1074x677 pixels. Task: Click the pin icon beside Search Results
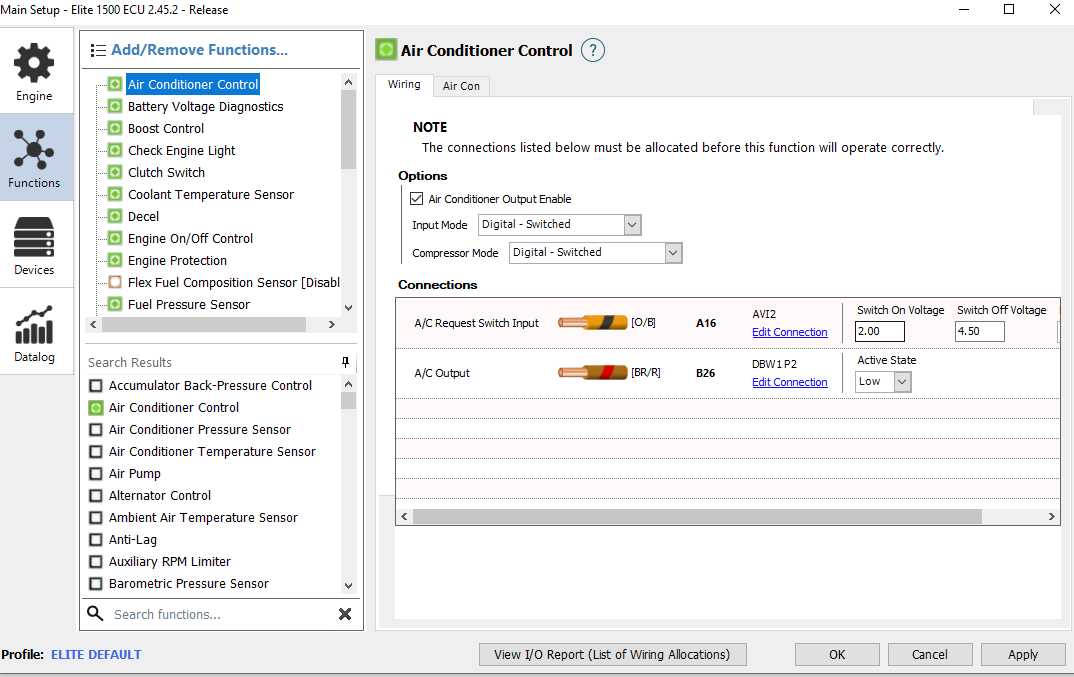pos(346,362)
